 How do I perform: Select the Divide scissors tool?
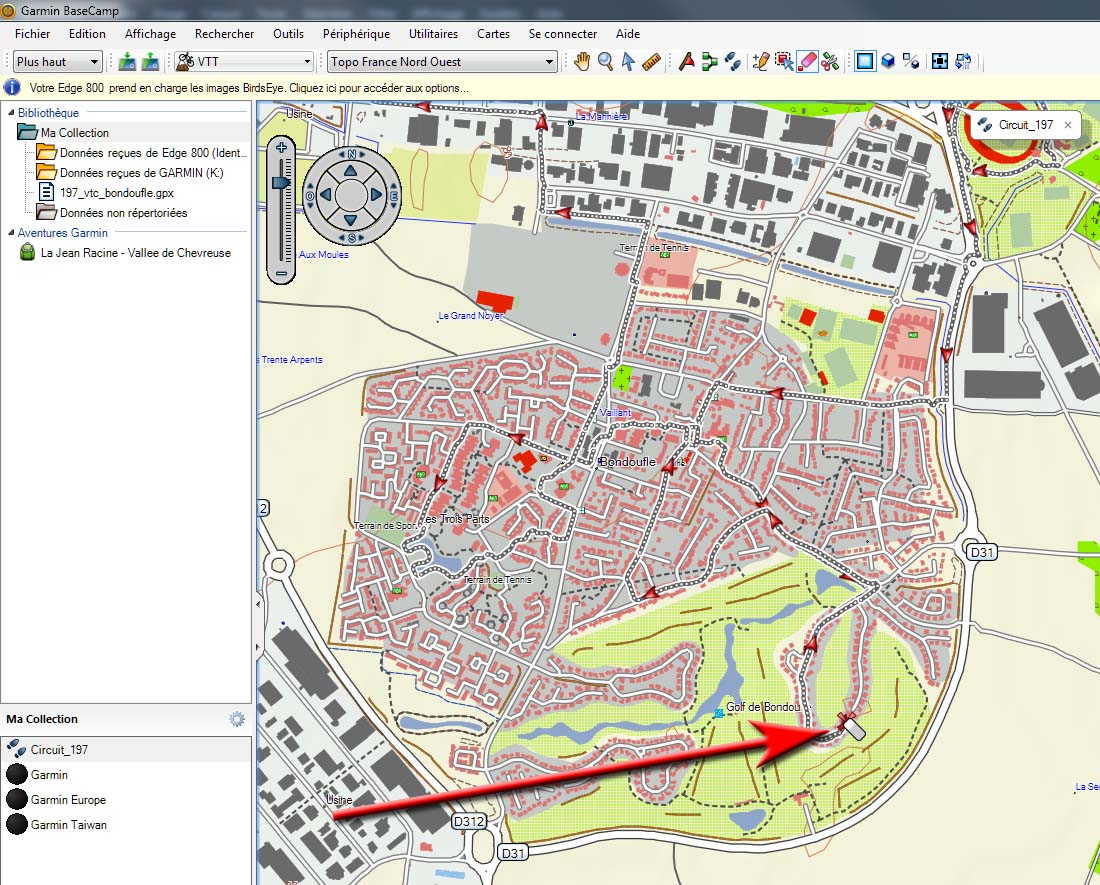[x=831, y=62]
